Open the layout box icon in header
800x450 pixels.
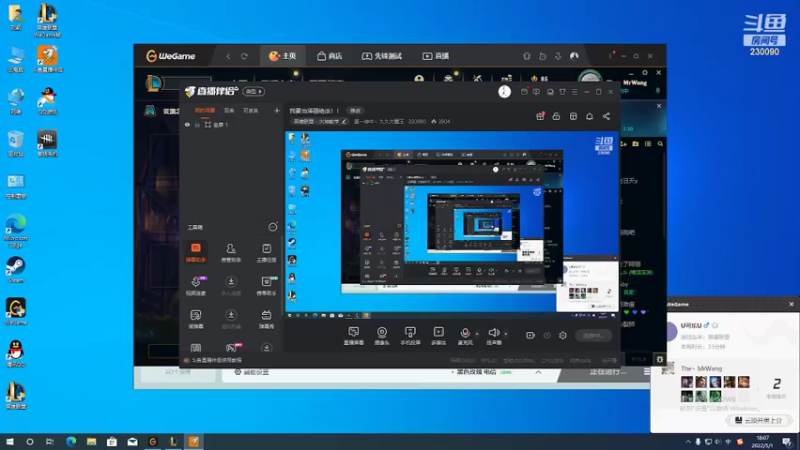pos(573,116)
